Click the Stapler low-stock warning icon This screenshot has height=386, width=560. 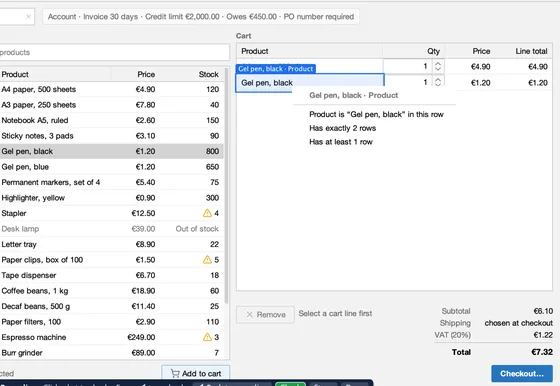tap(207, 213)
